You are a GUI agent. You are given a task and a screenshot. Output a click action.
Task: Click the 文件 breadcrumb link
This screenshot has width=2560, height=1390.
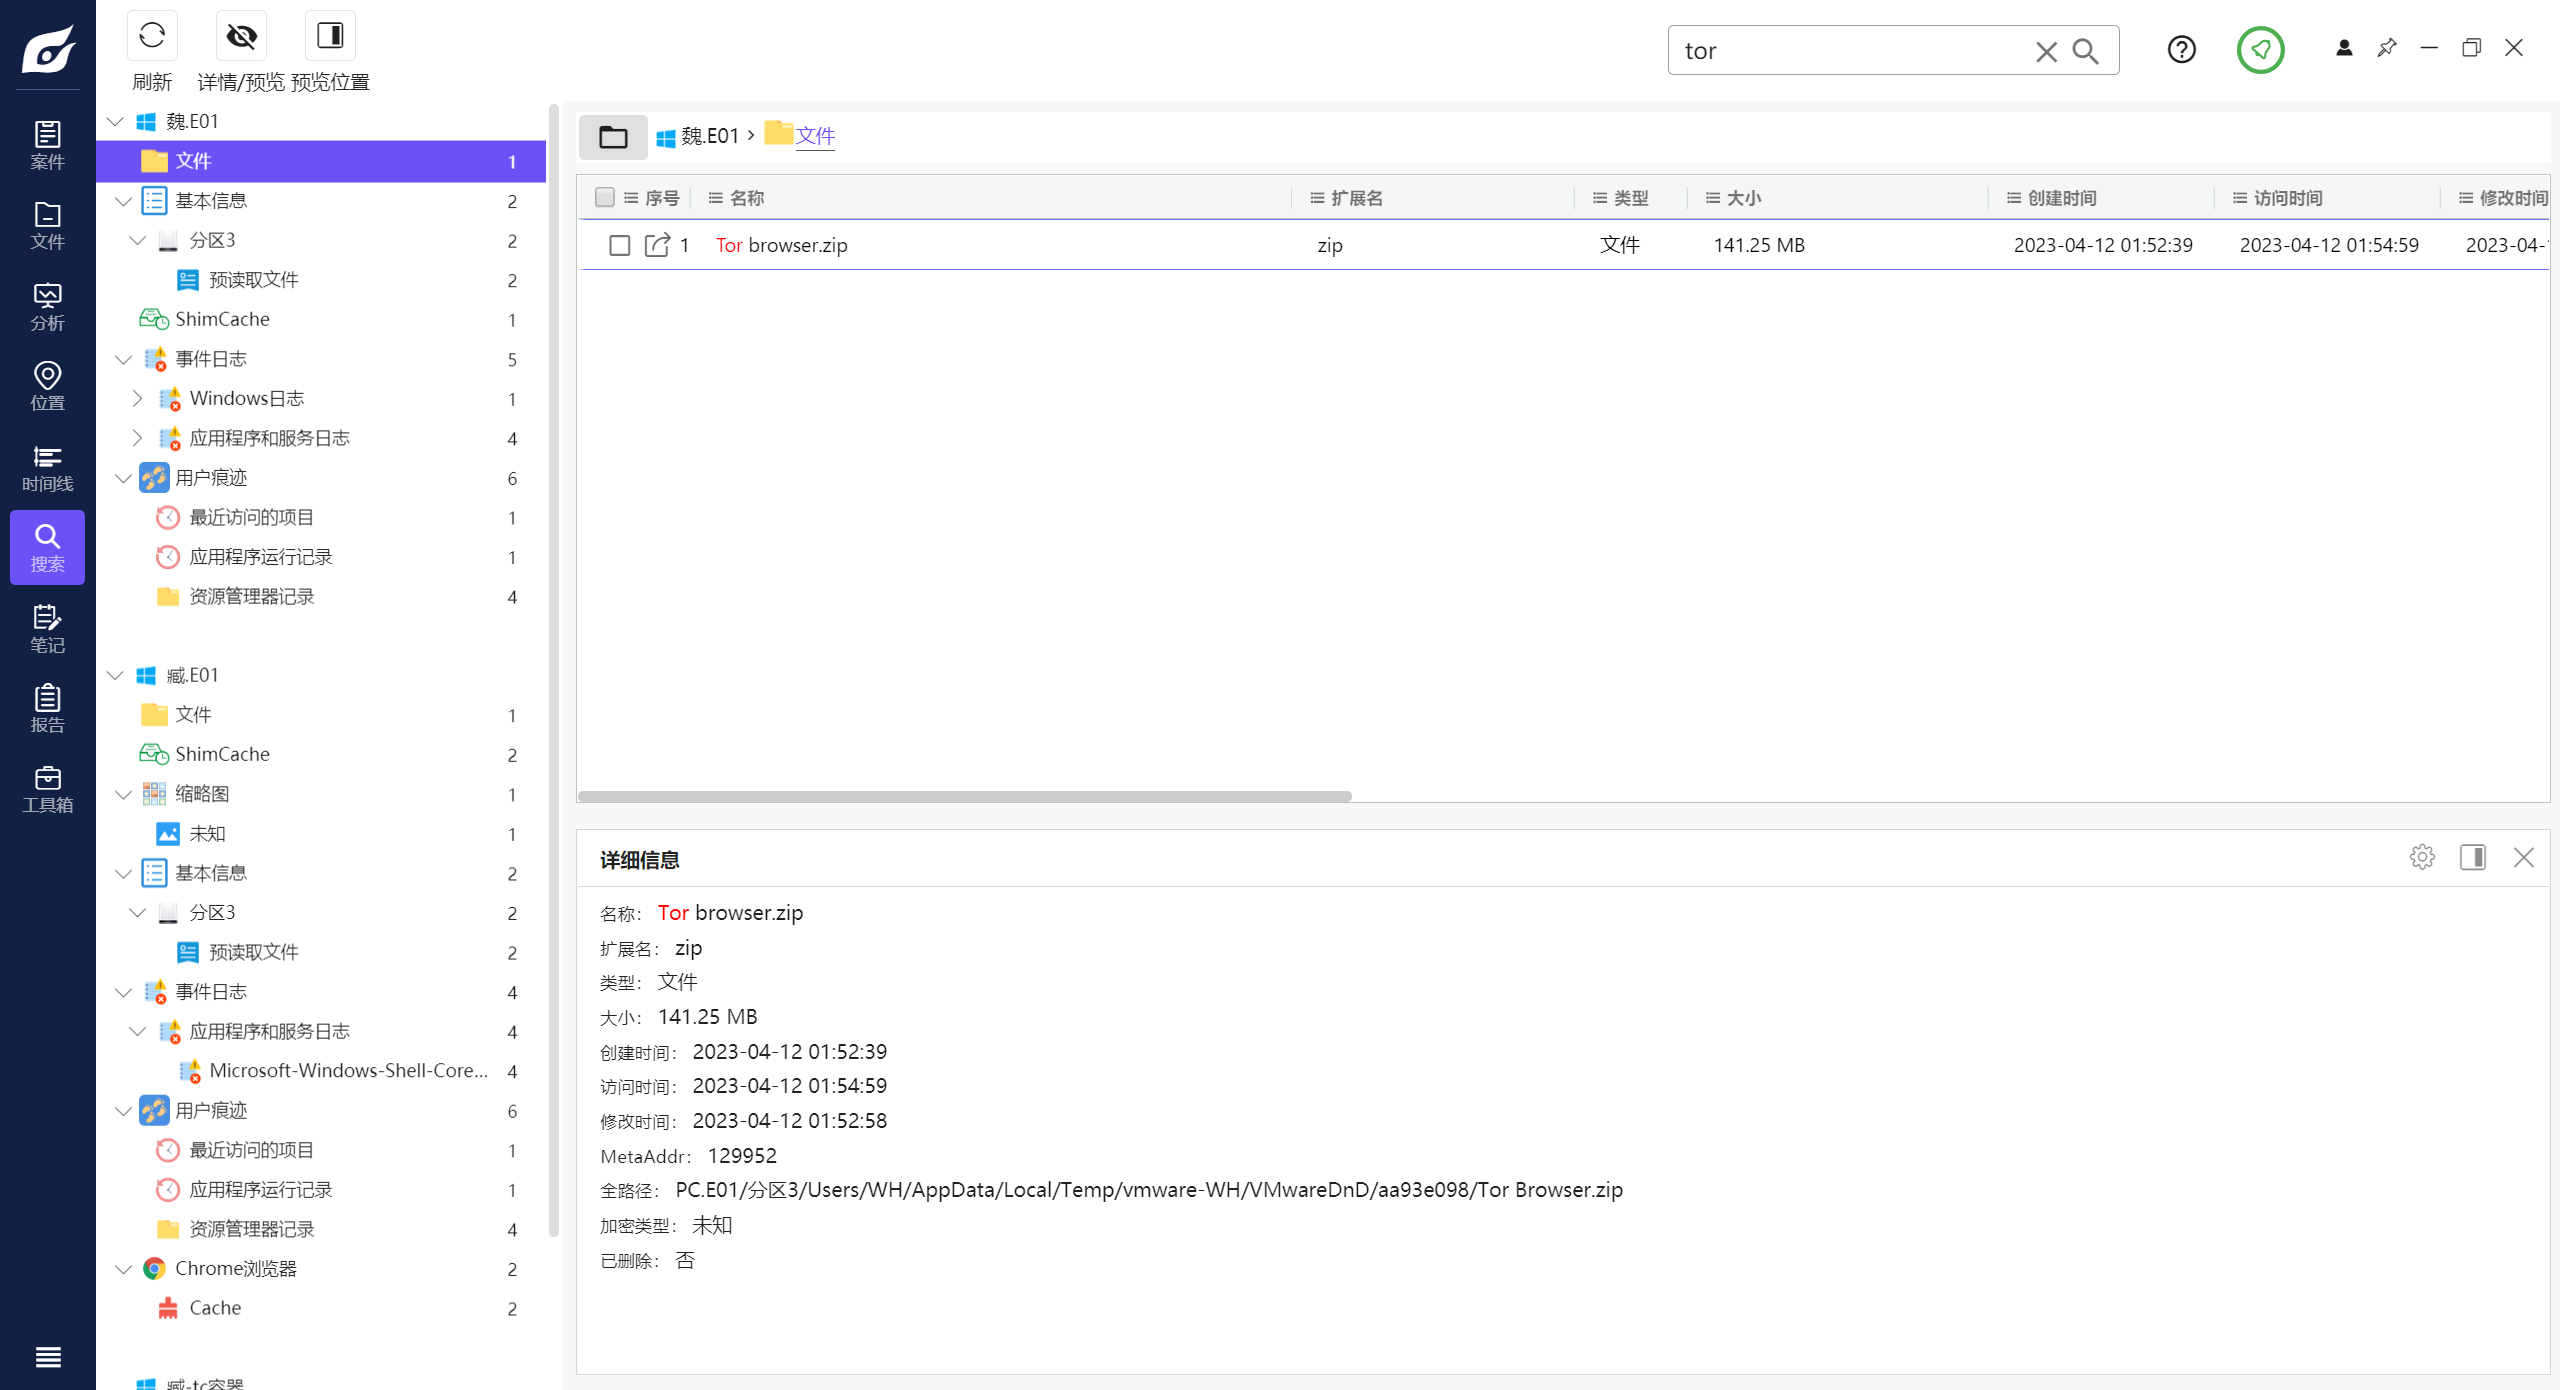(x=815, y=136)
